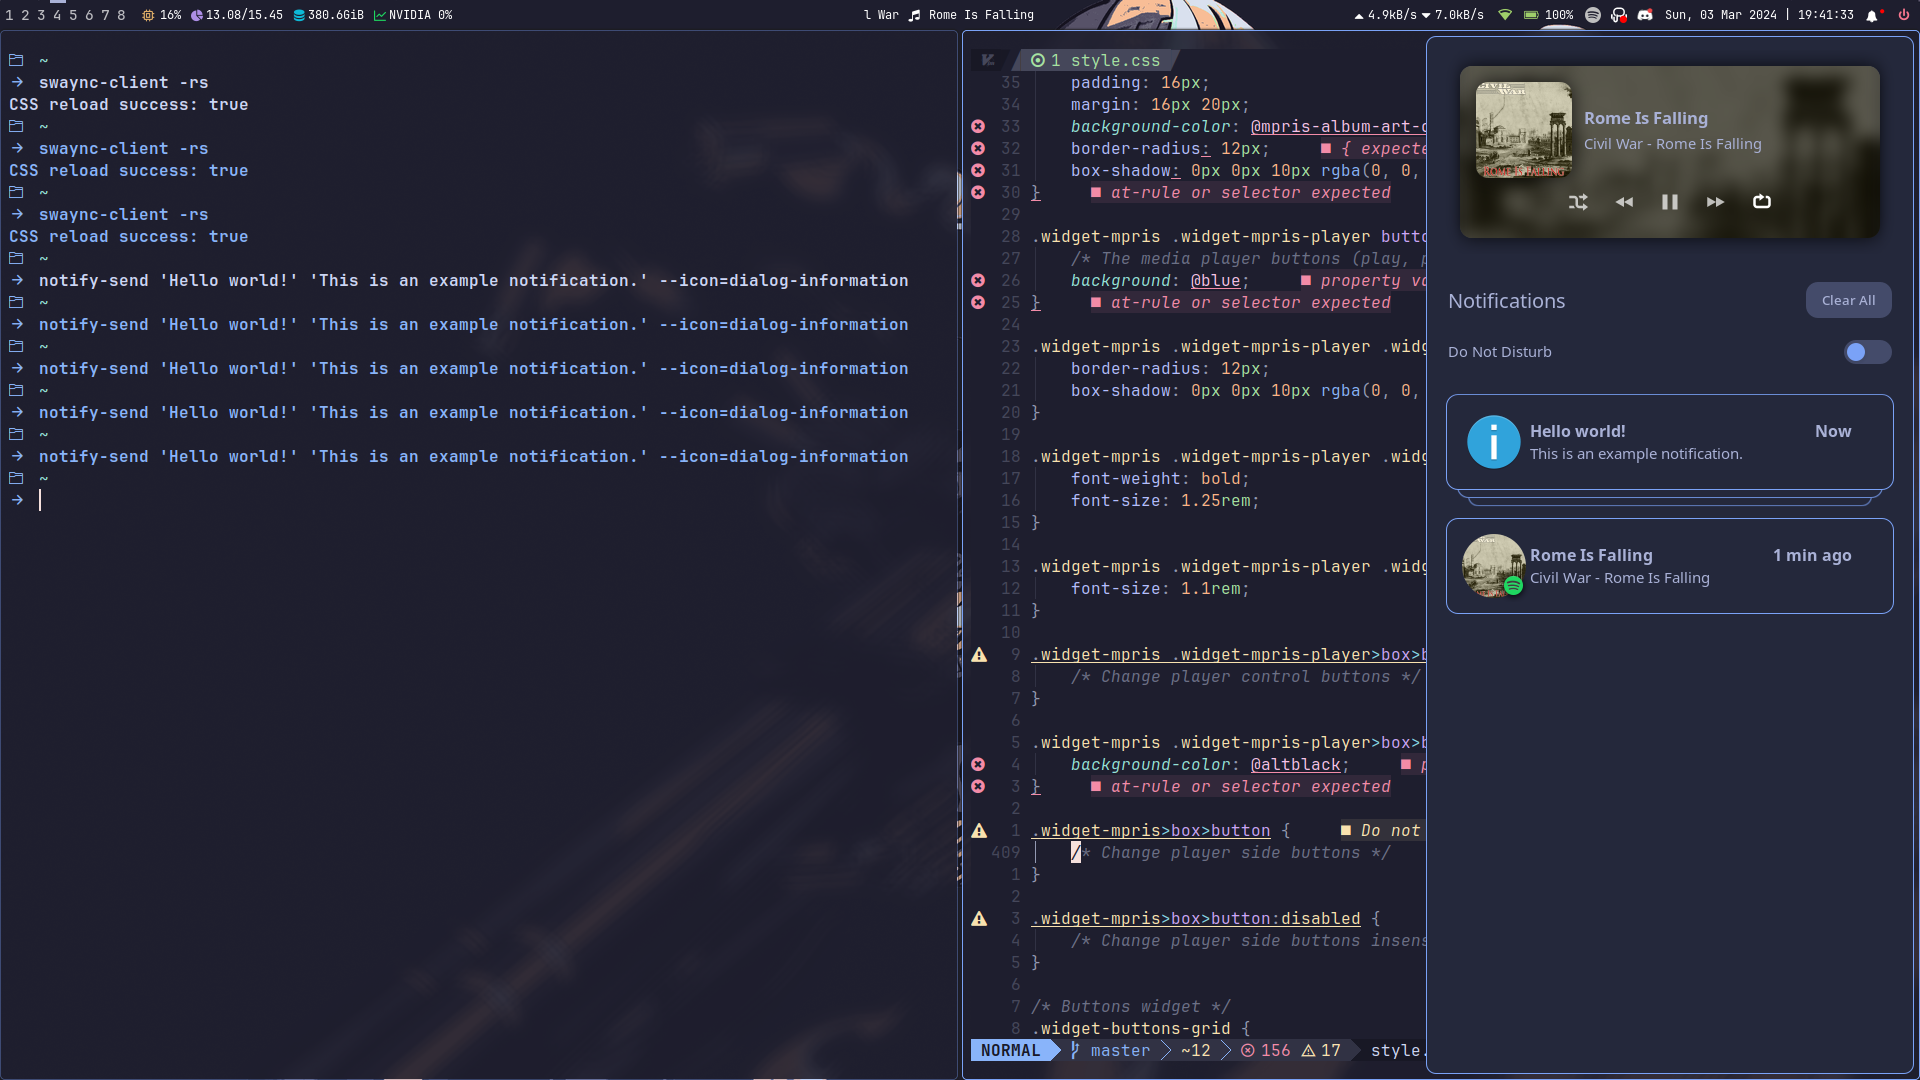Screen dimensions: 1920x1080
Task: Skip to the previous track in the player
Action: 1624,202
